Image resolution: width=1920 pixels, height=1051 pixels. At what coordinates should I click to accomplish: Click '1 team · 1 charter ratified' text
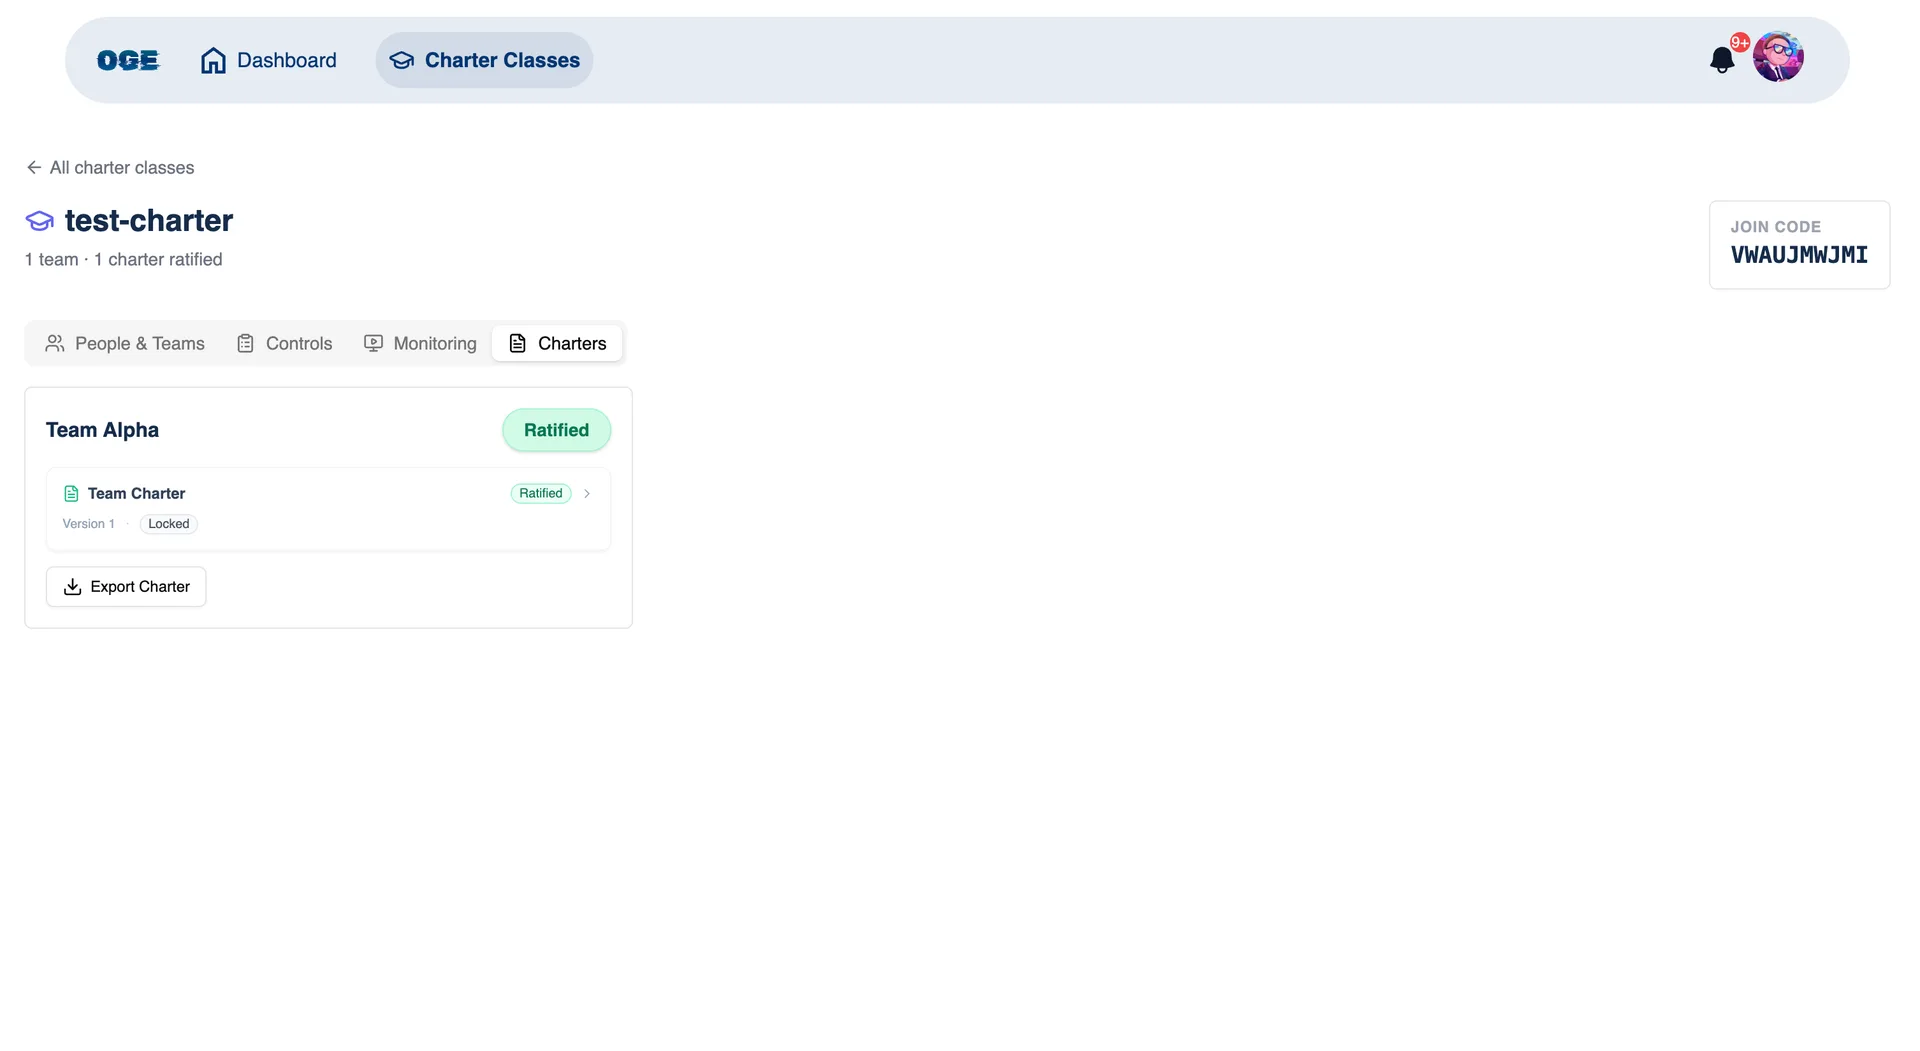[x=123, y=259]
